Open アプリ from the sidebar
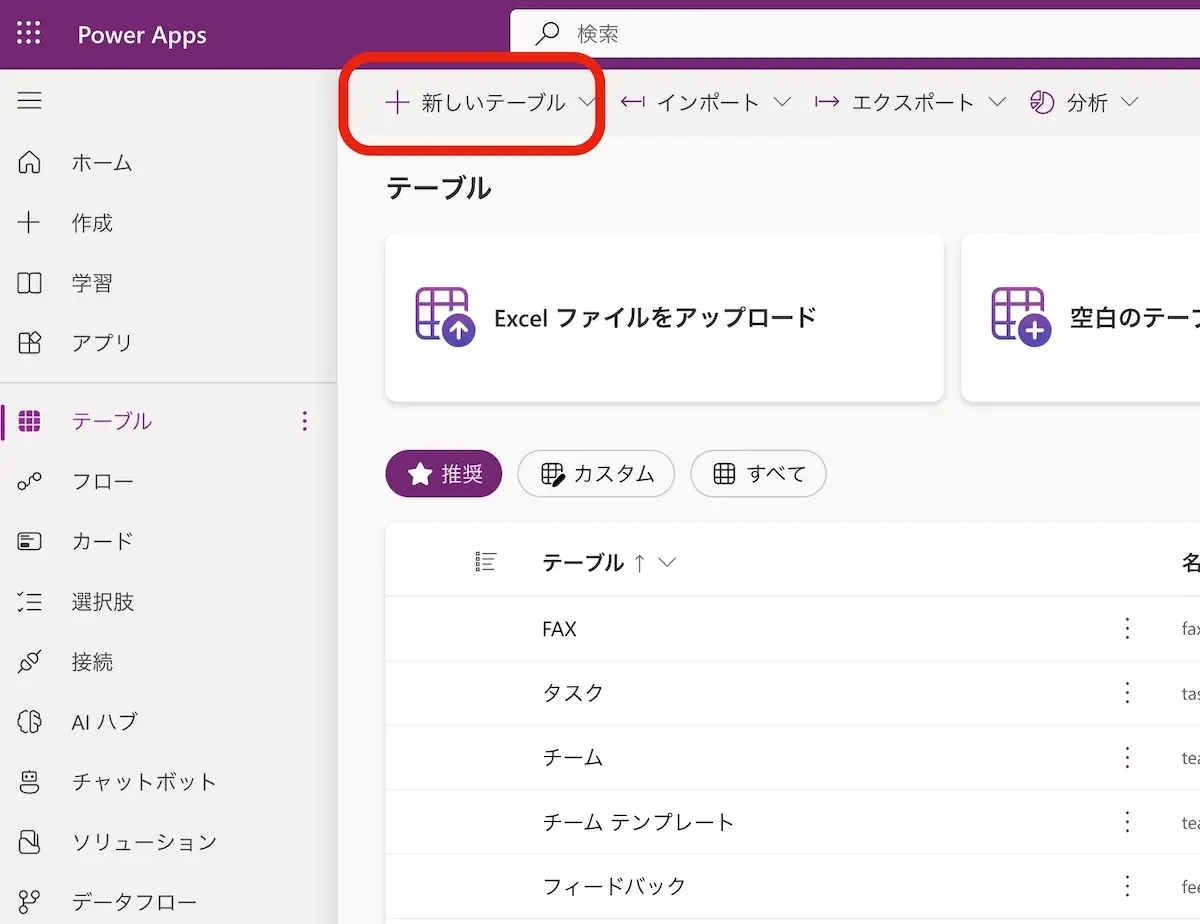The width and height of the screenshot is (1200, 924). 101,343
